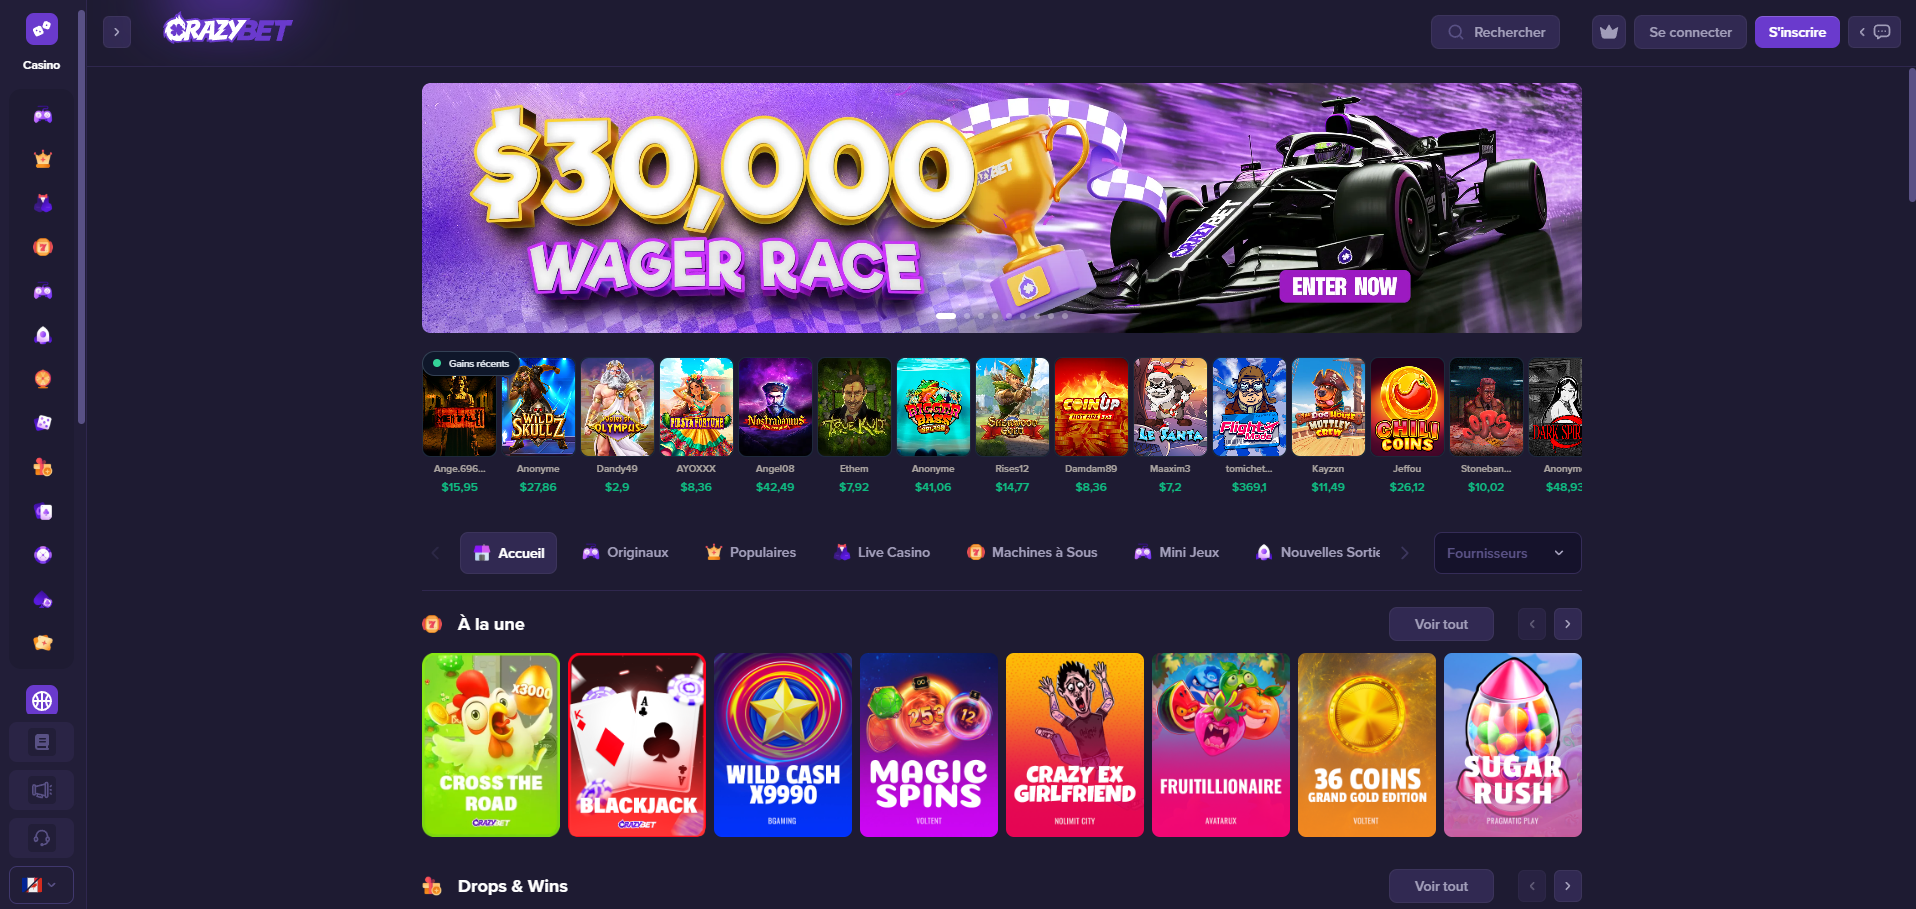Open the Fournisseurs dropdown
The image size is (1916, 909).
1507,553
